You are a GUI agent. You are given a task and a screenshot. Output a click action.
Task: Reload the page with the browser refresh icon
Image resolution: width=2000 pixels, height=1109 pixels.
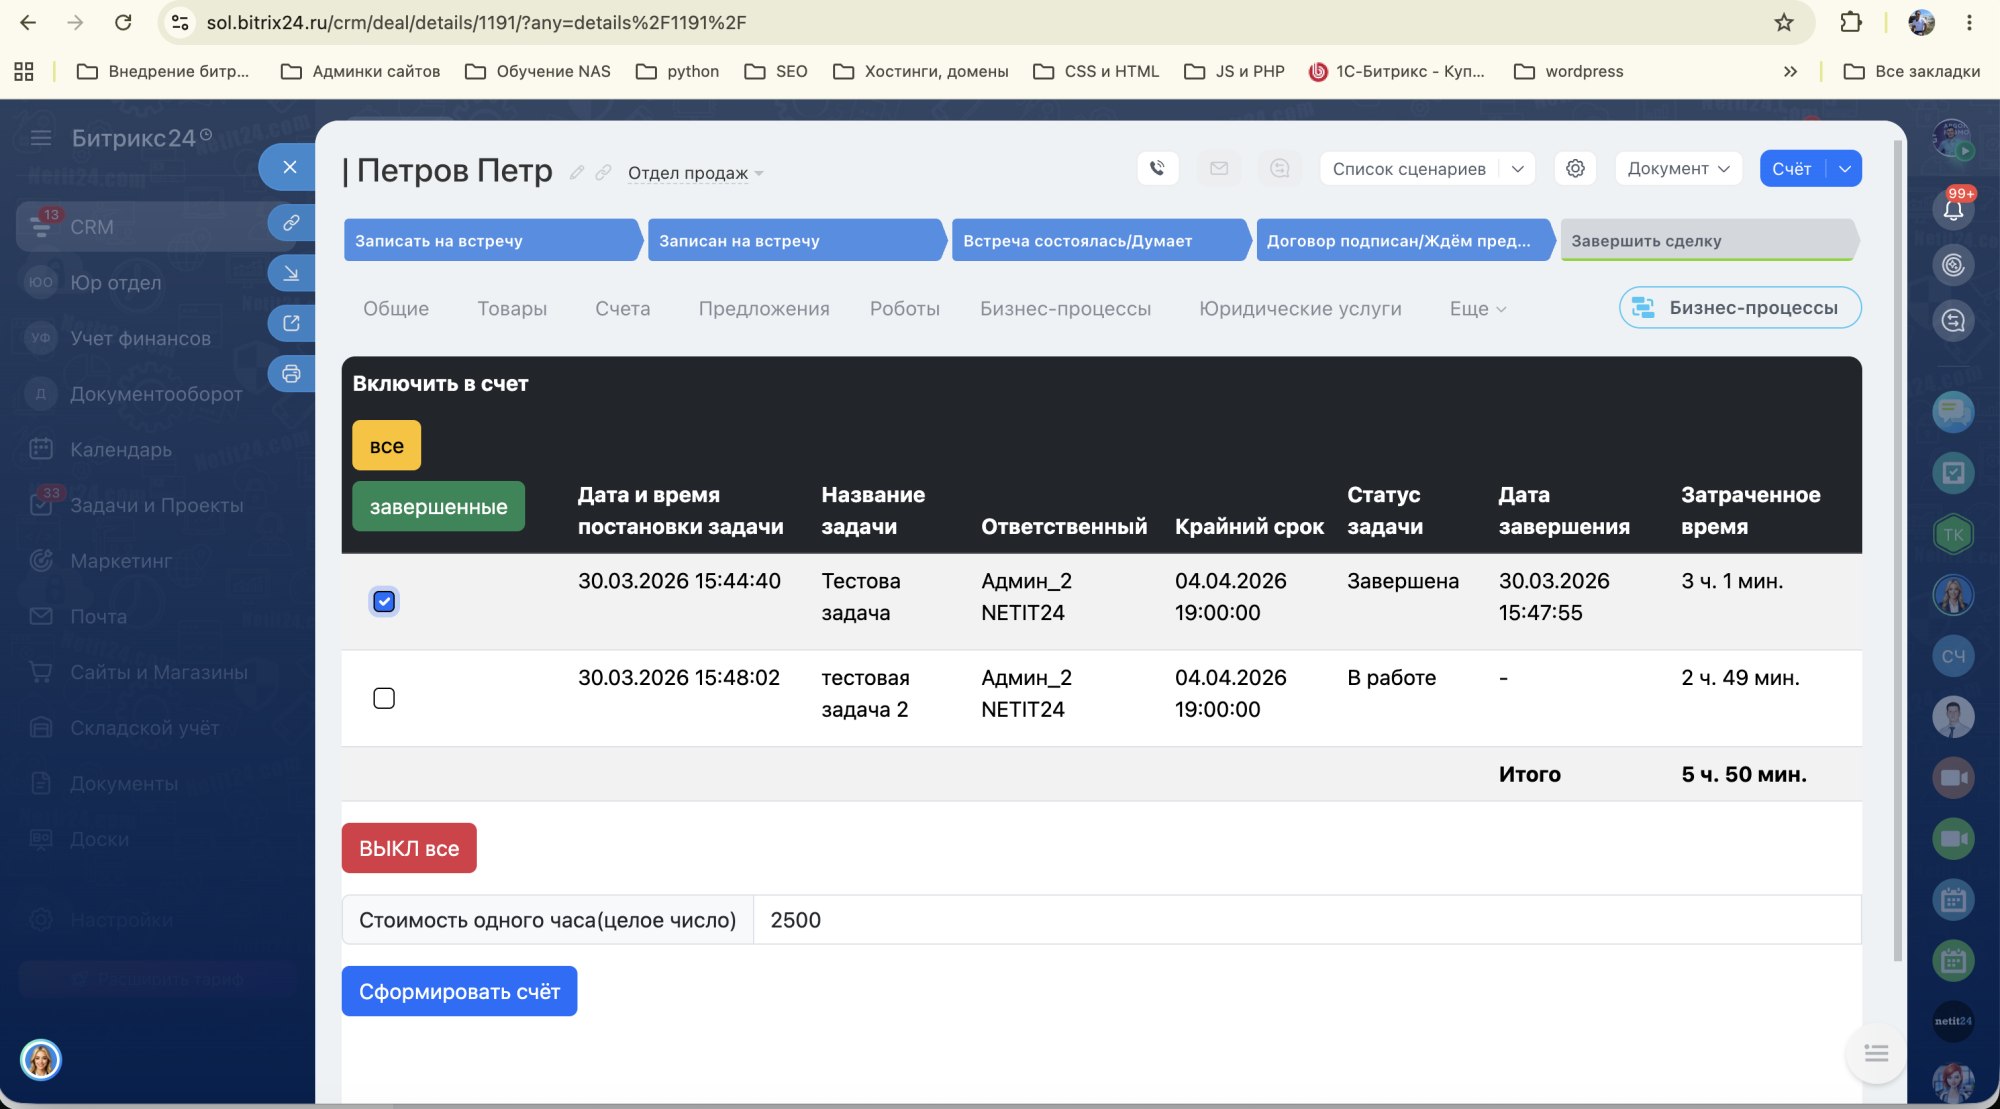point(123,22)
